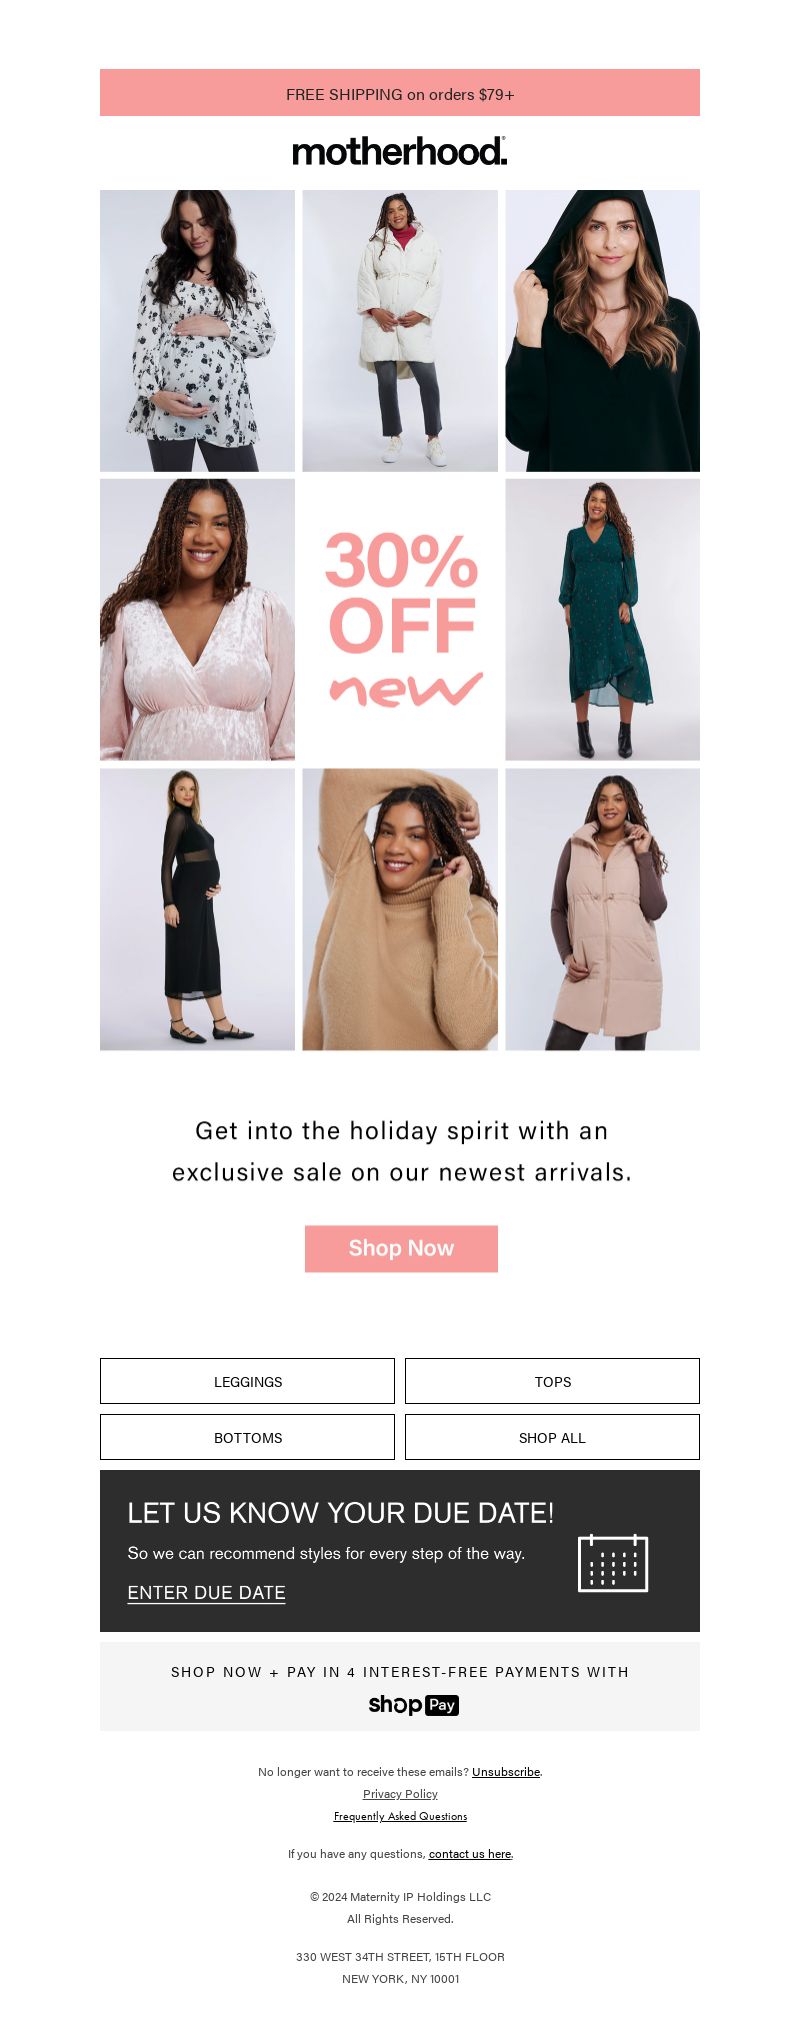Viewport: 800px width, 2018px height.
Task: Click the ENTER DUE DATE link
Action: [x=206, y=1593]
